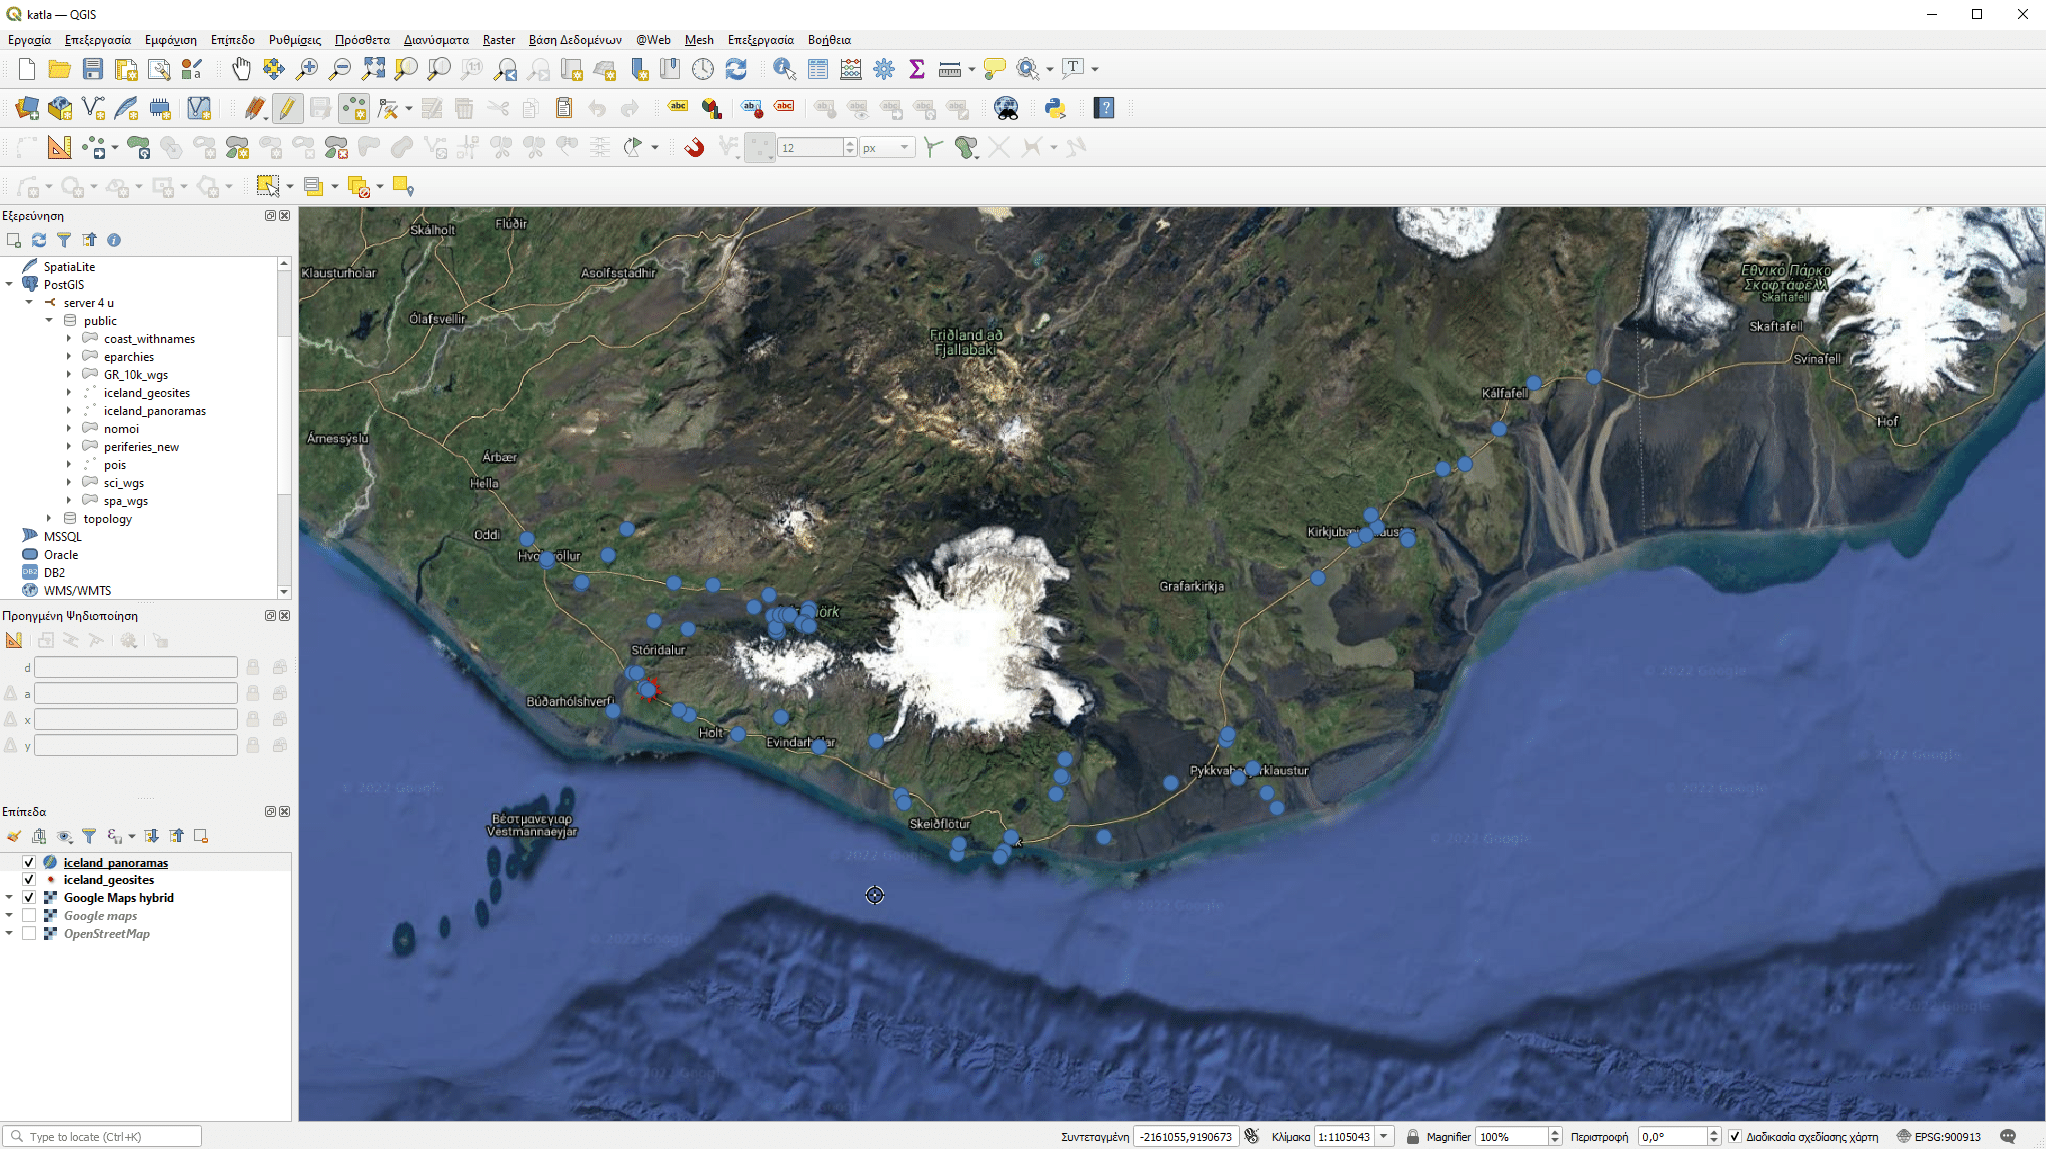Click the EPSG:900913 projection button

(1949, 1136)
